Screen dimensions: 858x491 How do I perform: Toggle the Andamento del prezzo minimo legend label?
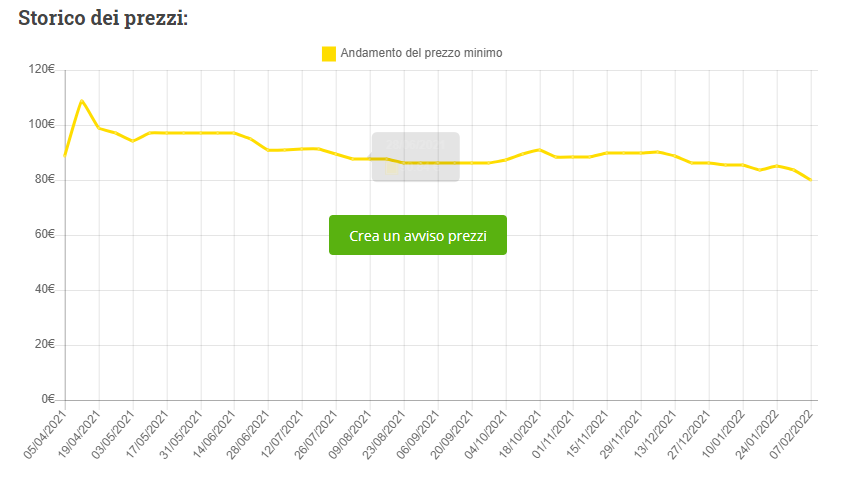click(421, 53)
